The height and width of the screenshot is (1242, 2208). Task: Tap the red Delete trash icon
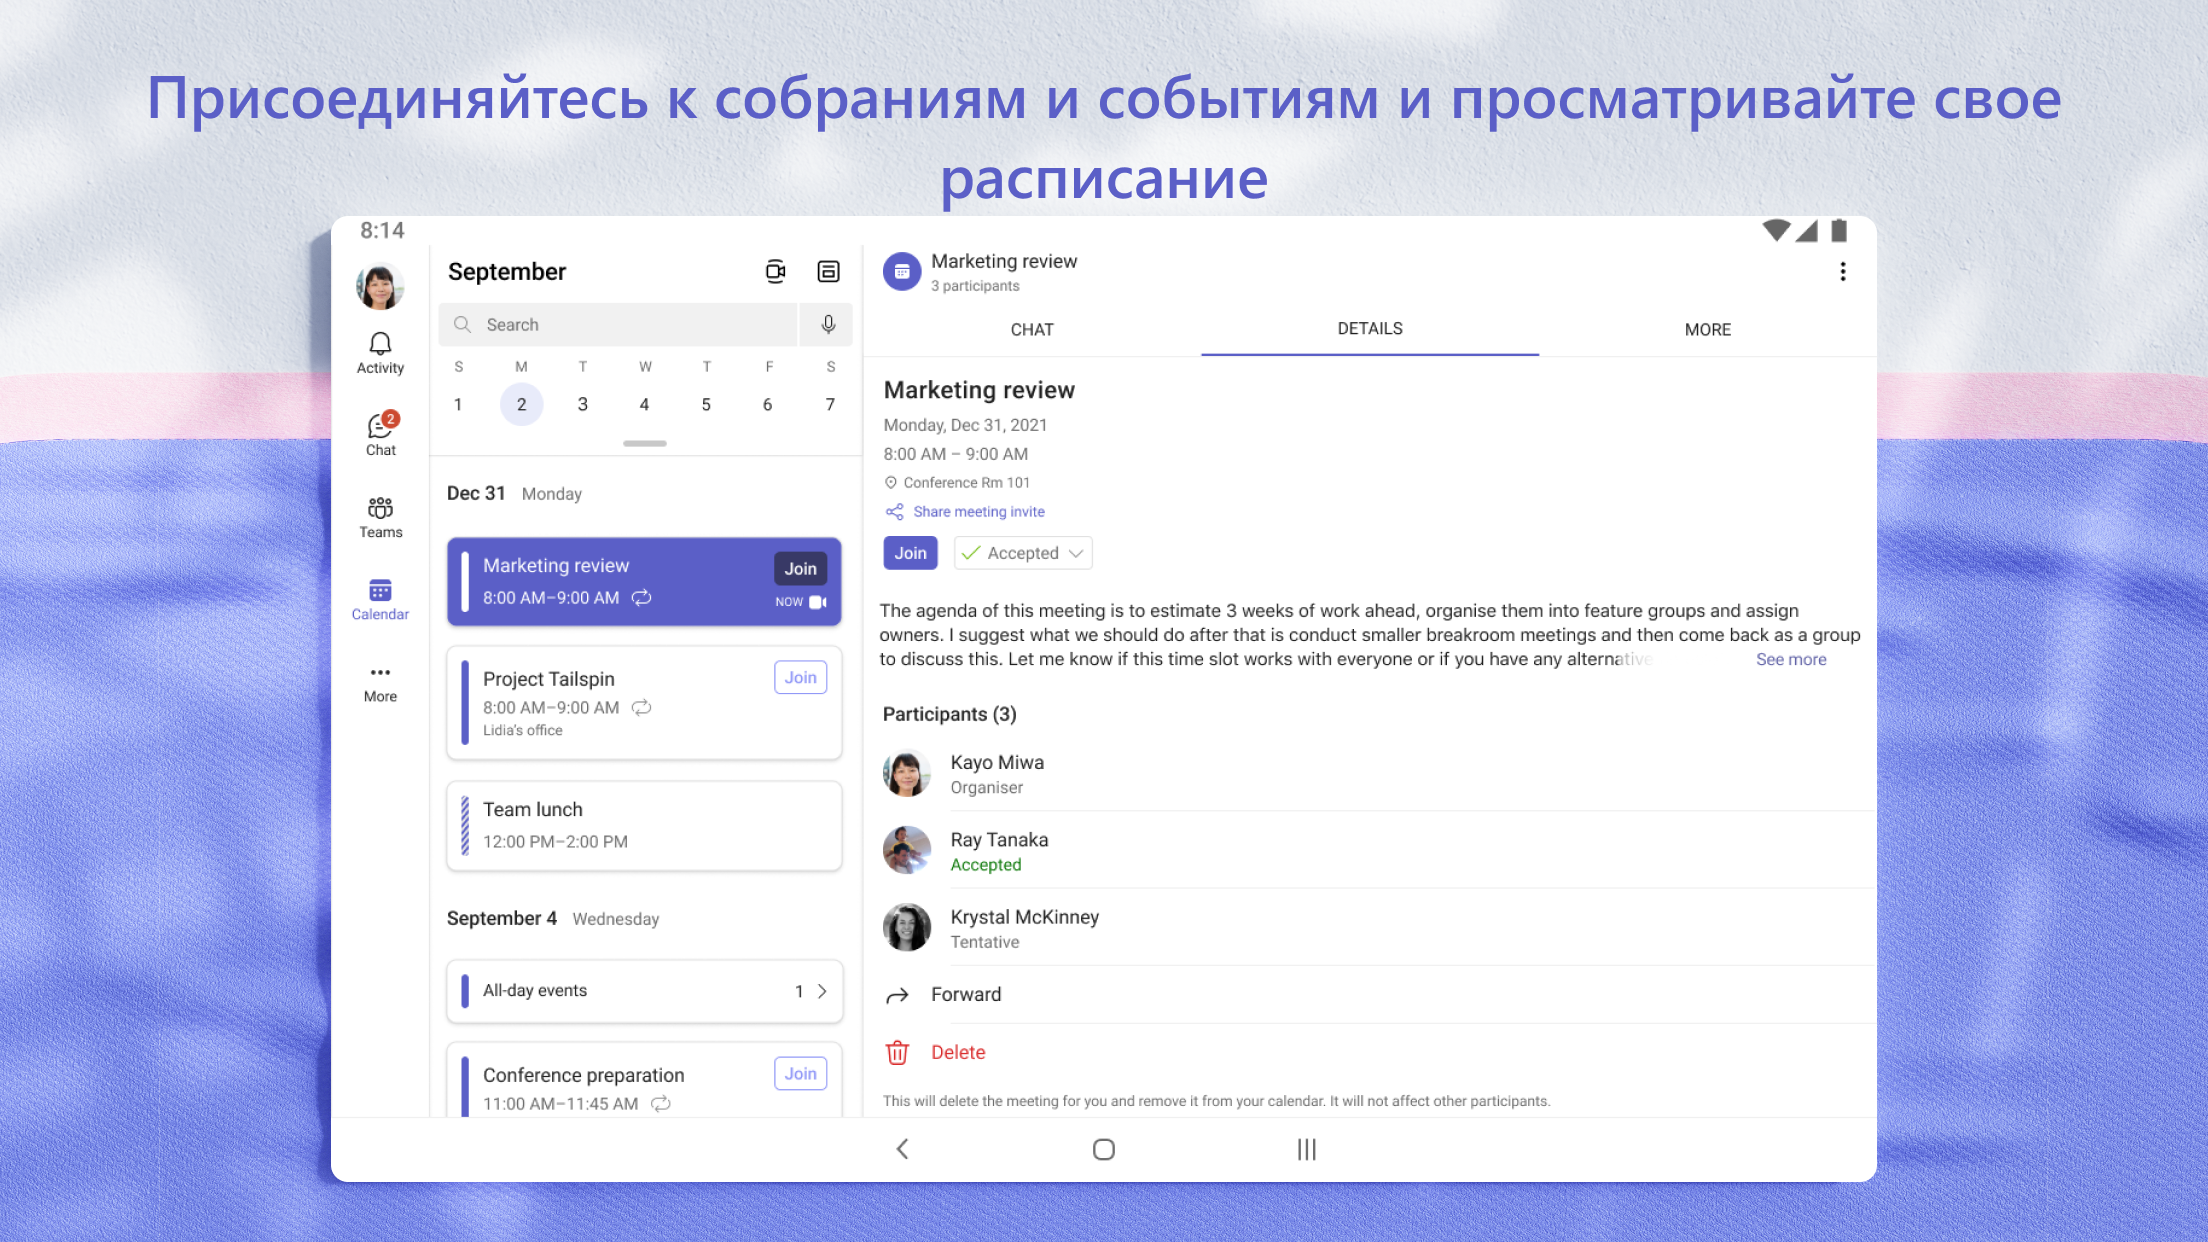897,1052
